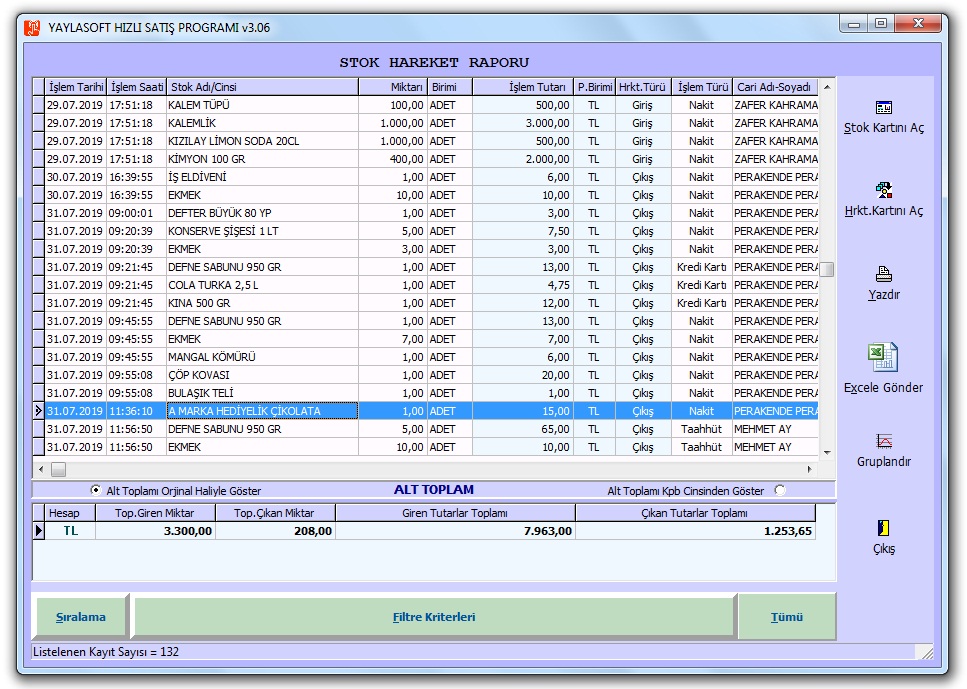Select the MANGAL KÖMÜRÜ cell
The height and width of the screenshot is (689, 967).
click(x=262, y=357)
